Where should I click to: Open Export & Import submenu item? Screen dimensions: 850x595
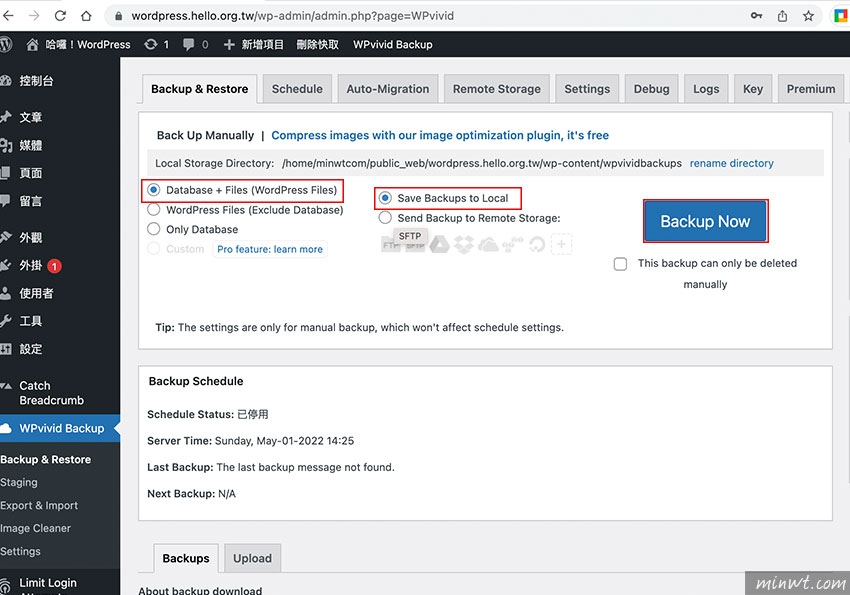click(39, 506)
